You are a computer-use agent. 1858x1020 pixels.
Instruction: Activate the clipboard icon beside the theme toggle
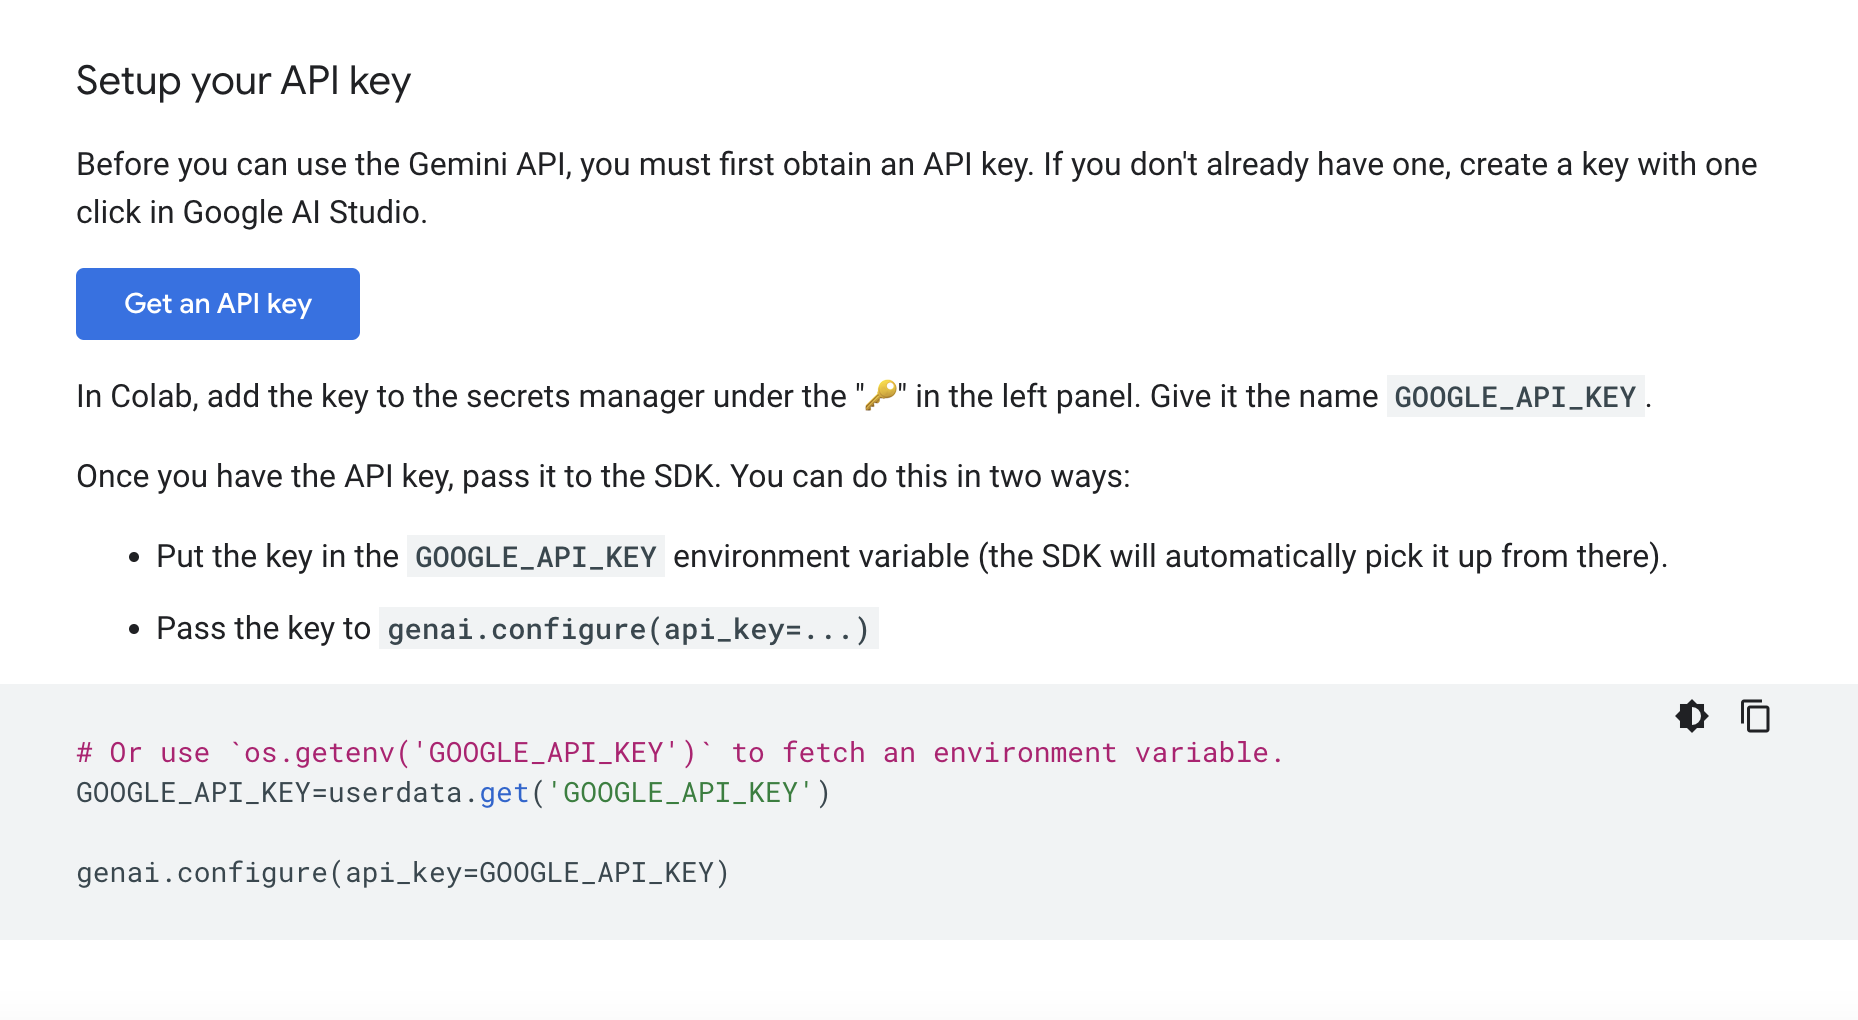[x=1753, y=716]
